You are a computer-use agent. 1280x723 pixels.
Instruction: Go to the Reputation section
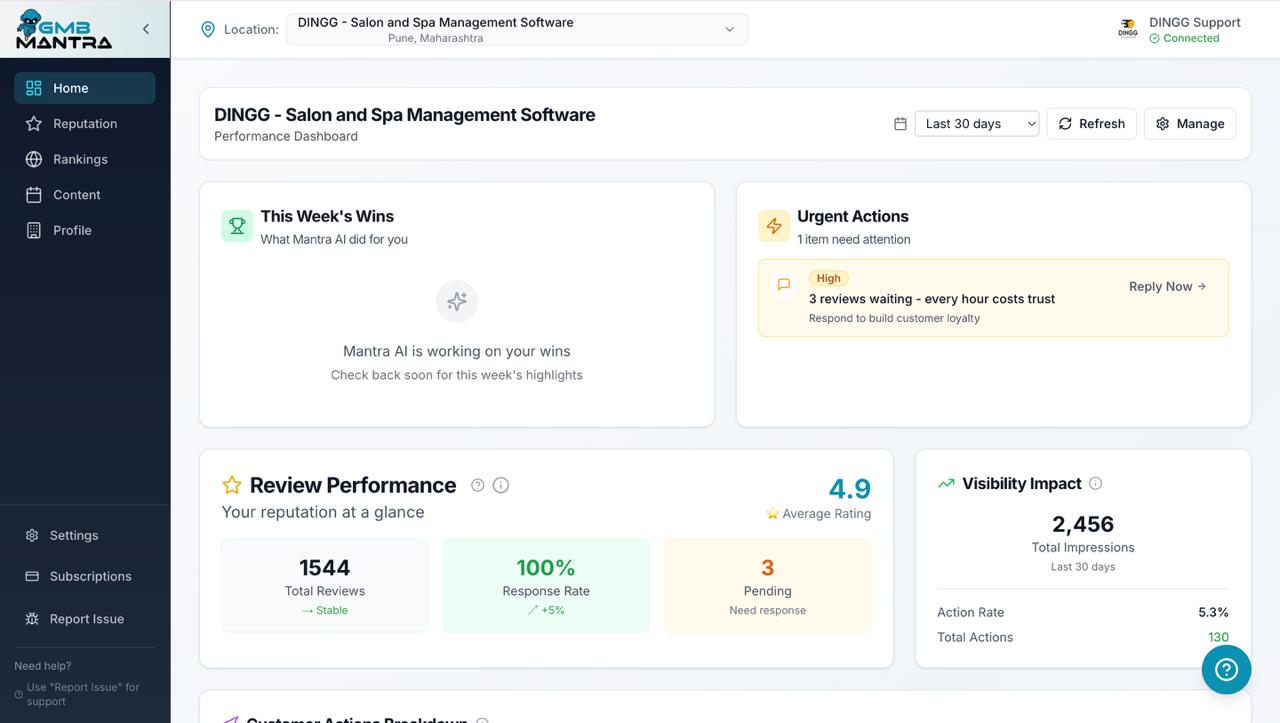(85, 124)
